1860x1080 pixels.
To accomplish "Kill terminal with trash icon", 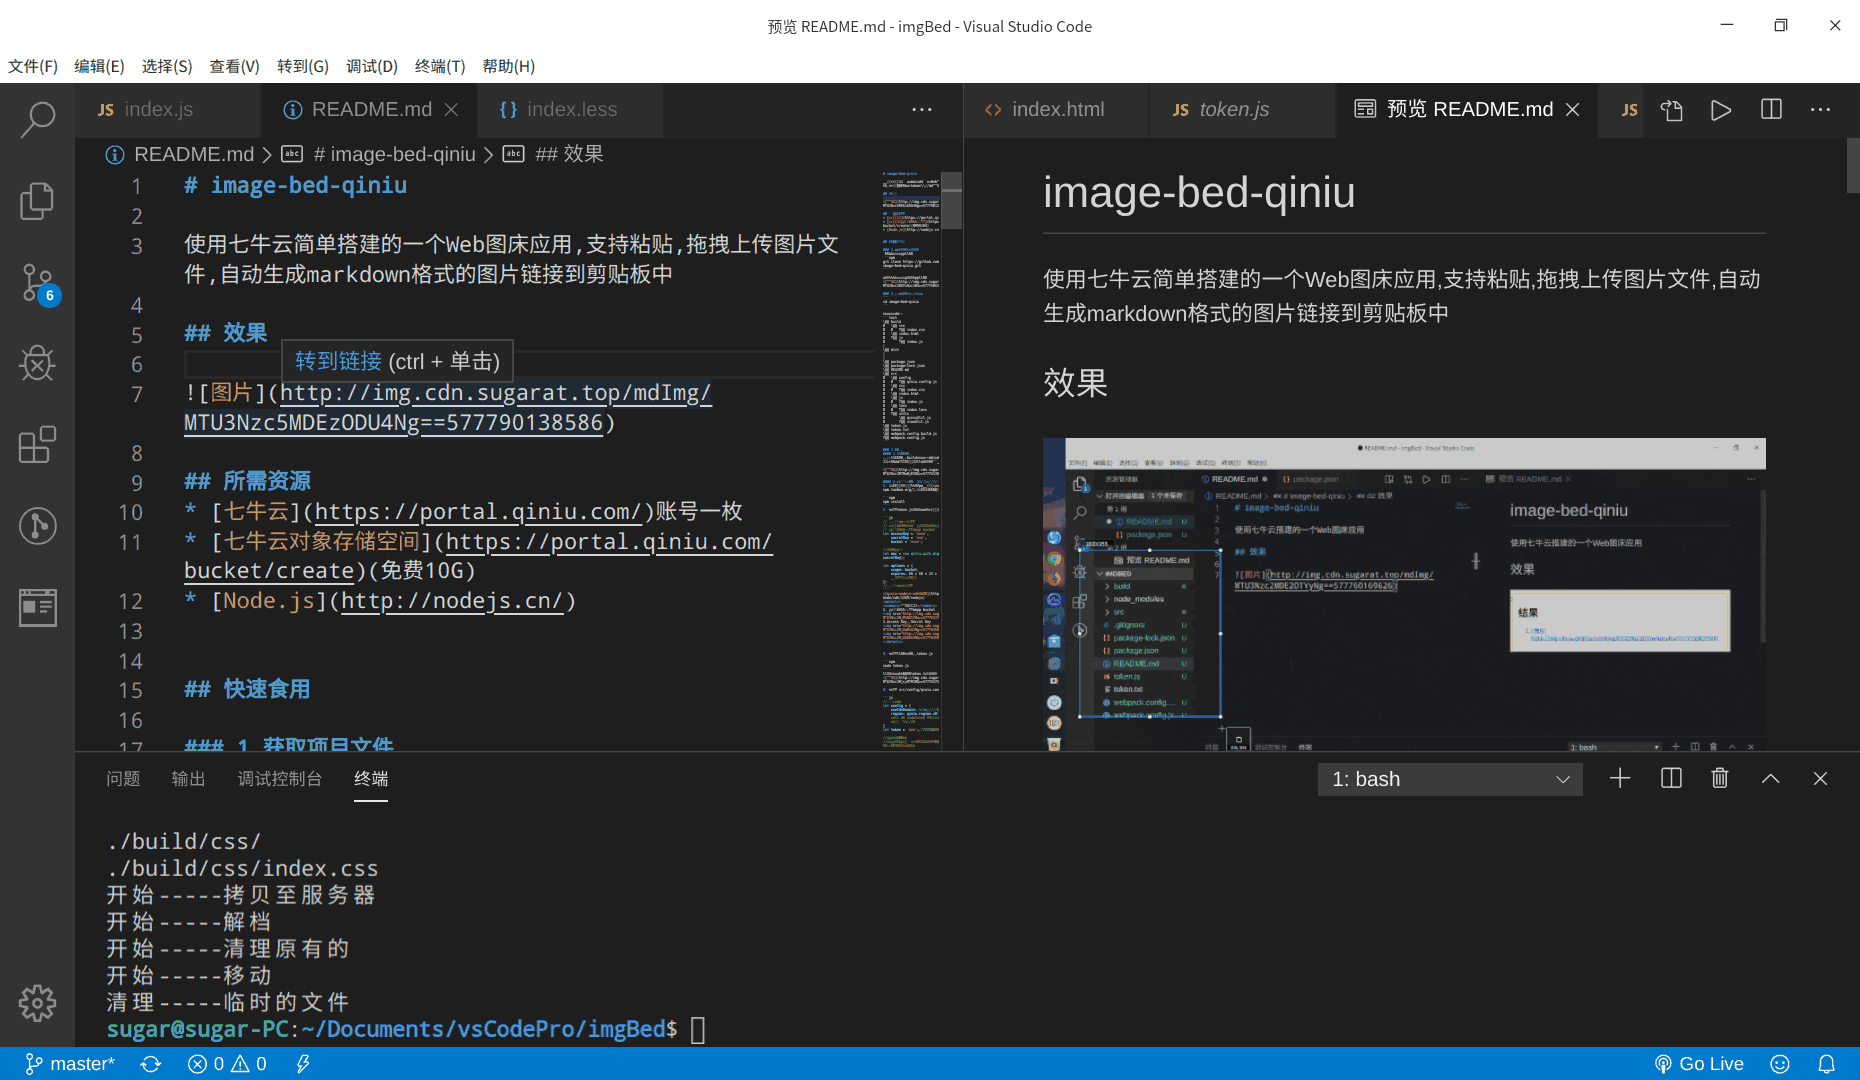I will click(x=1720, y=778).
